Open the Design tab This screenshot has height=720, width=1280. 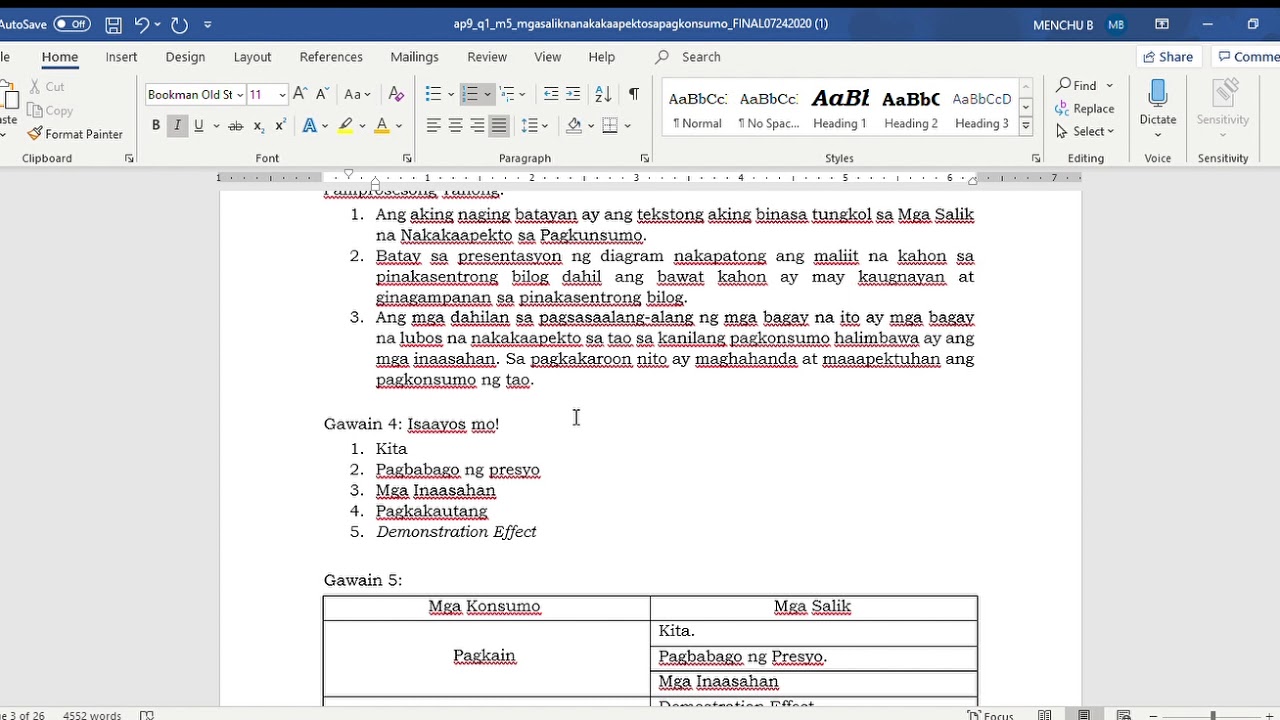[x=185, y=57]
